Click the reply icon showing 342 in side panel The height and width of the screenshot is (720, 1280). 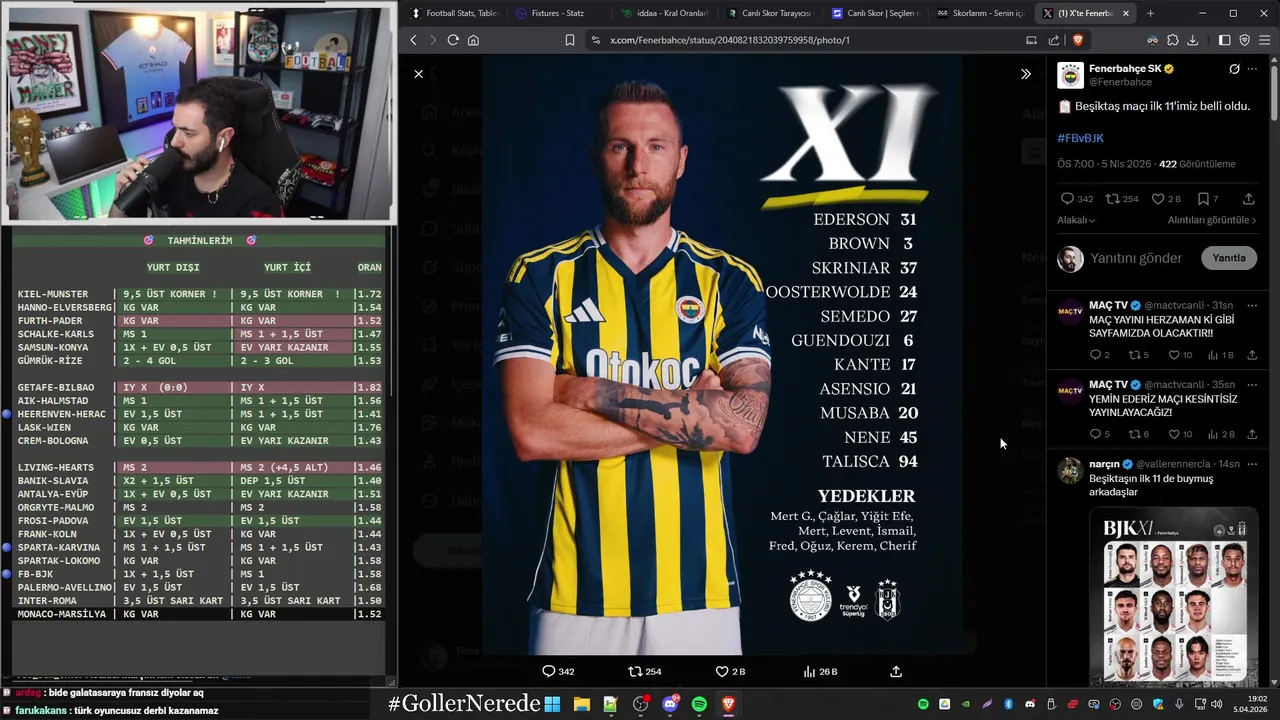[1067, 199]
